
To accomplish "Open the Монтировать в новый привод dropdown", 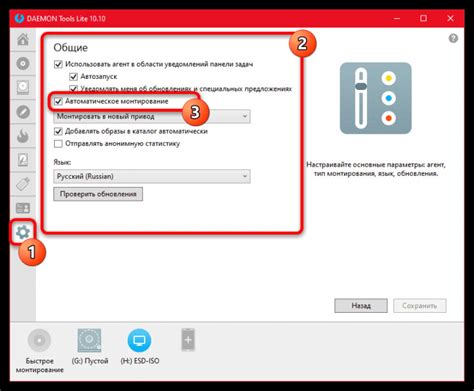I will [152, 116].
